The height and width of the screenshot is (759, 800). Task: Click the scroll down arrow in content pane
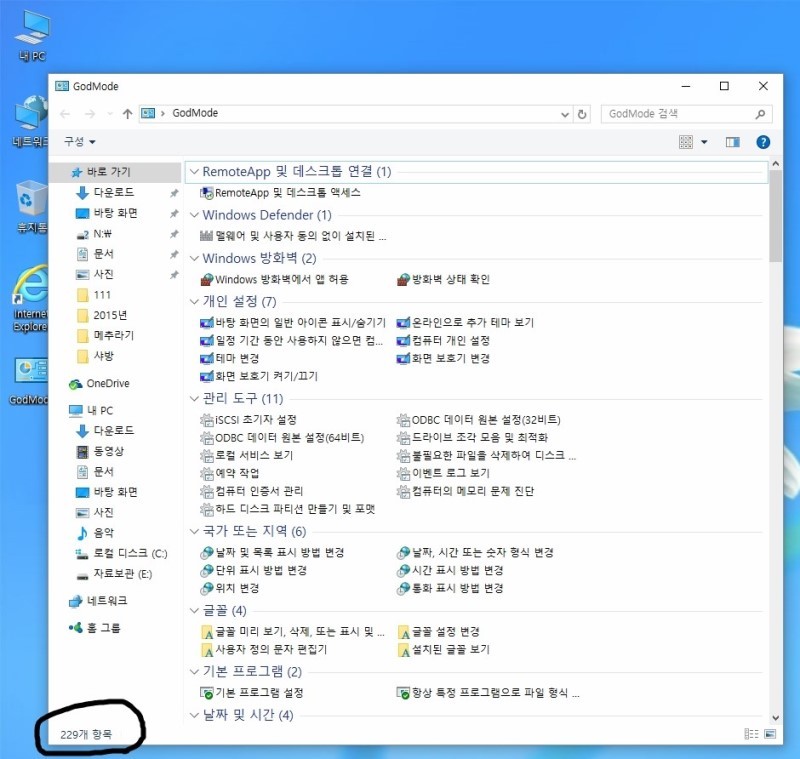click(776, 718)
